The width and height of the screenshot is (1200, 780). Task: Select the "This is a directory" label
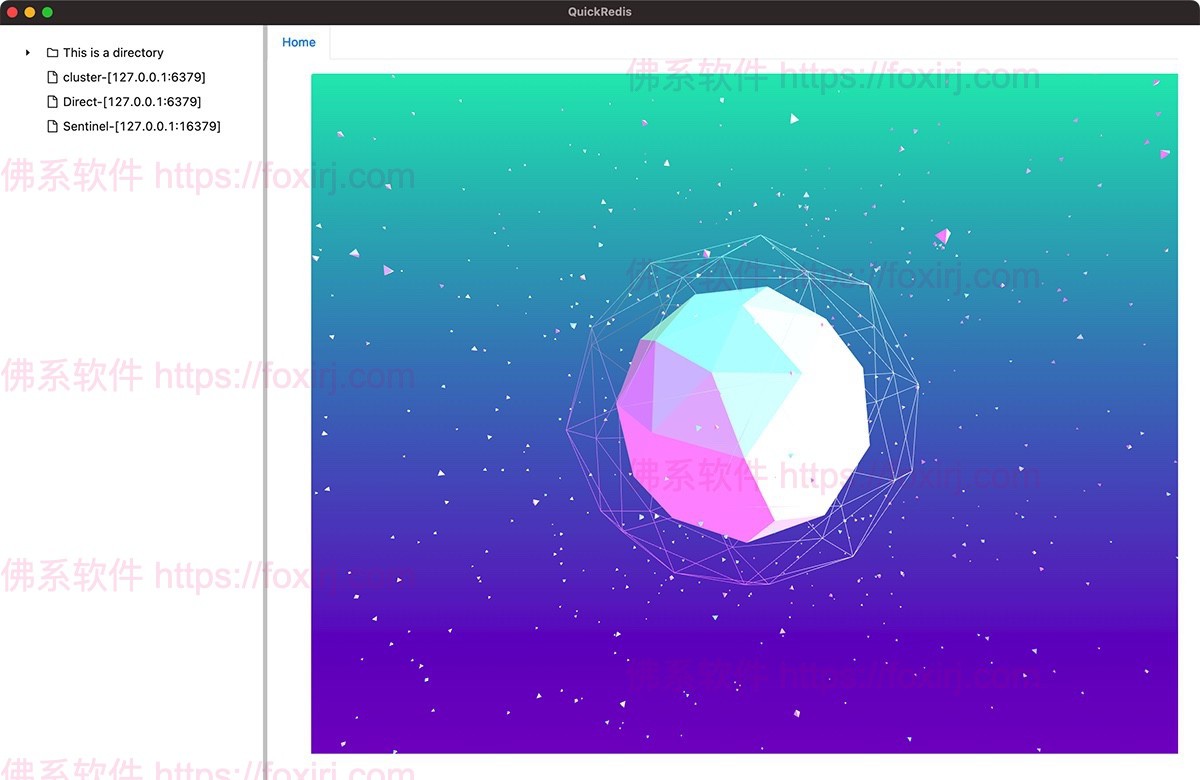pyautogui.click(x=113, y=53)
